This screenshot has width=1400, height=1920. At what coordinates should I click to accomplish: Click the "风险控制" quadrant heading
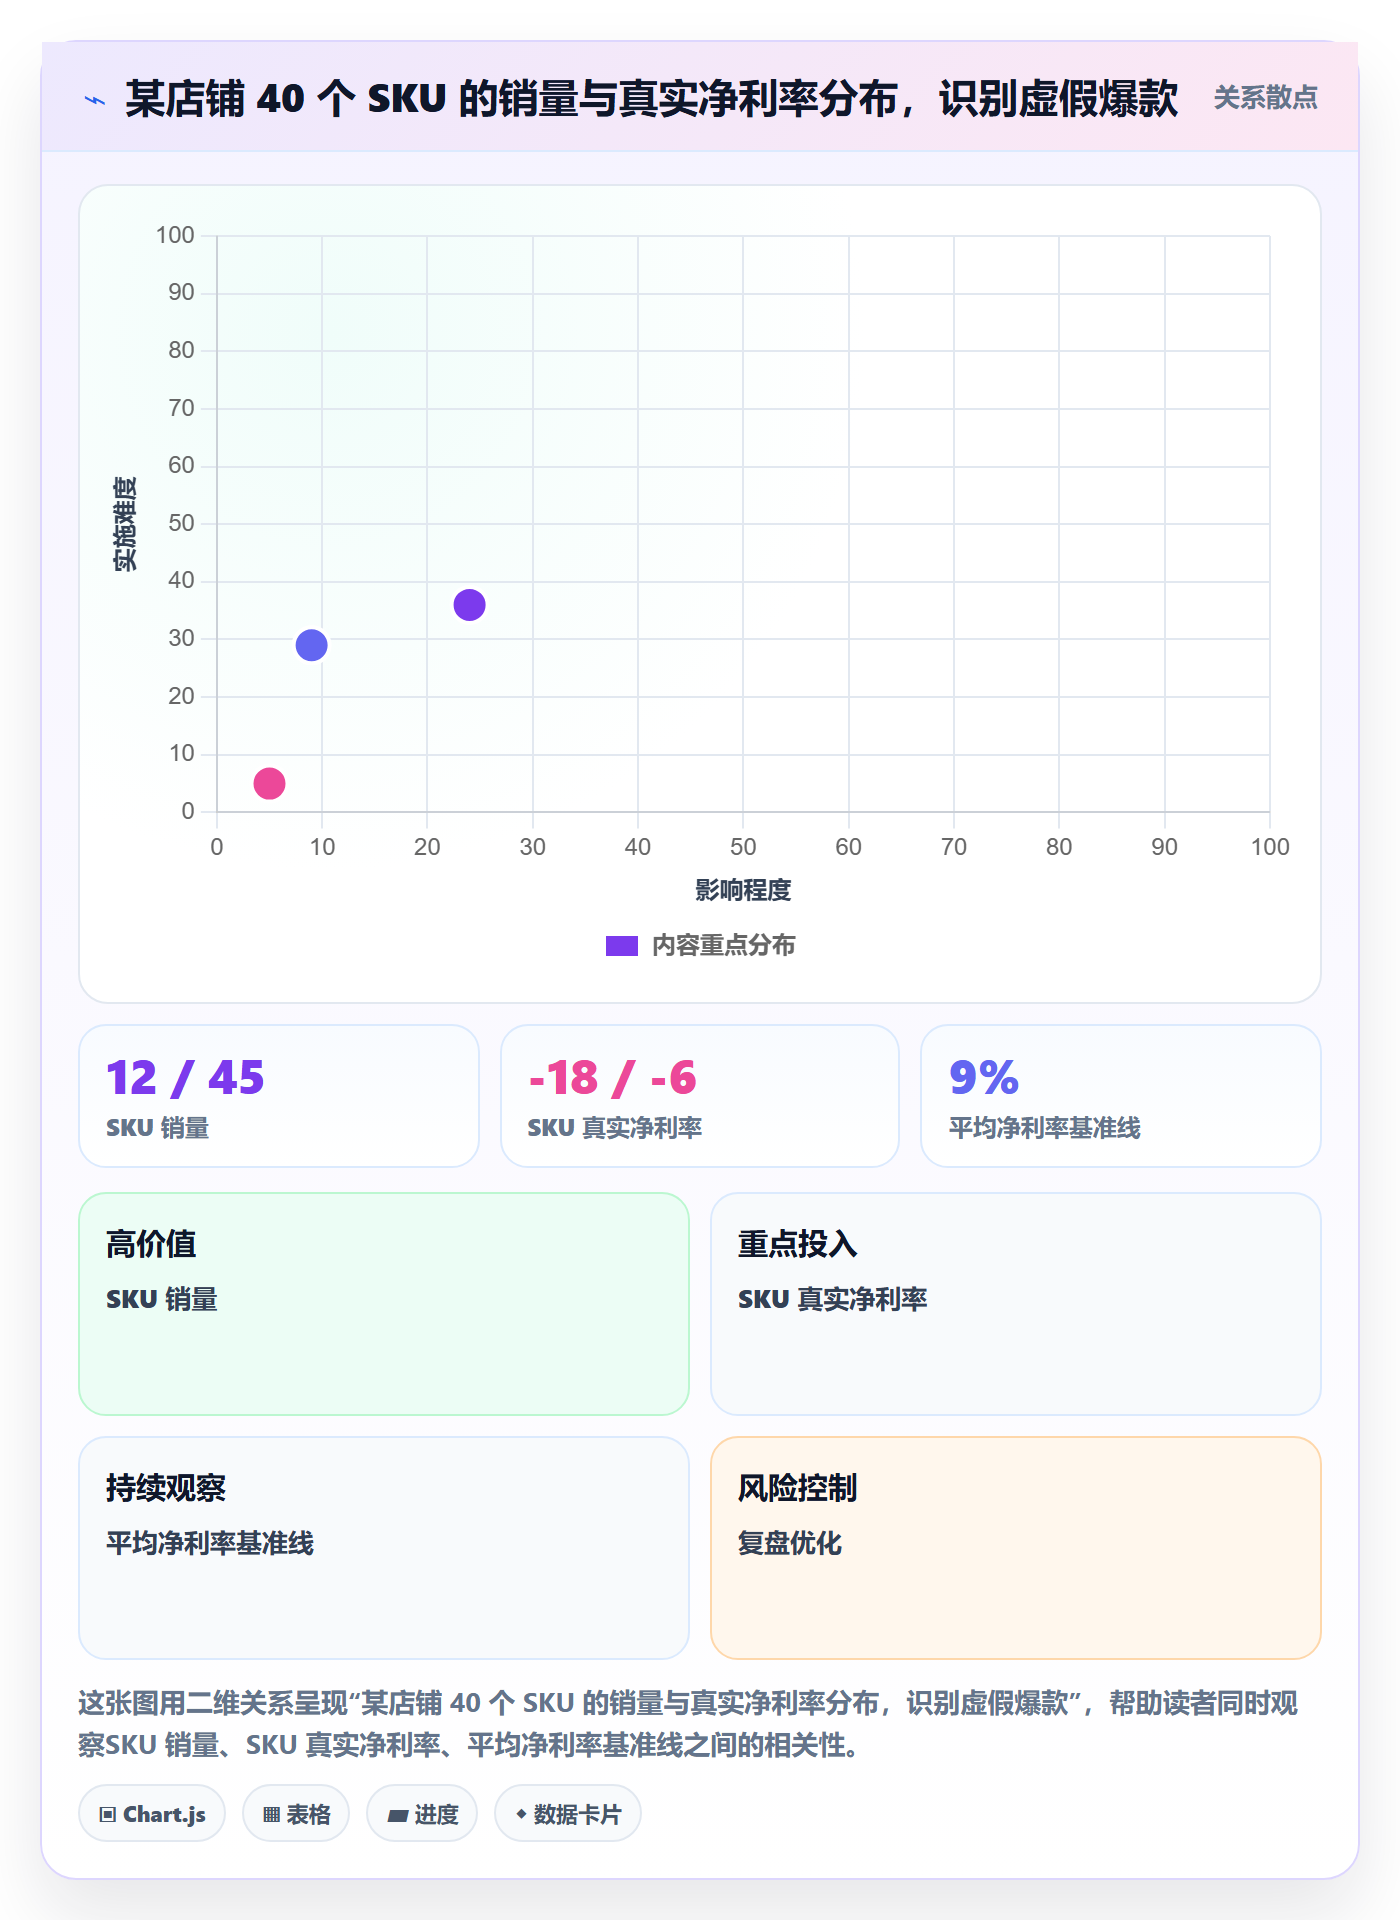click(x=797, y=1488)
